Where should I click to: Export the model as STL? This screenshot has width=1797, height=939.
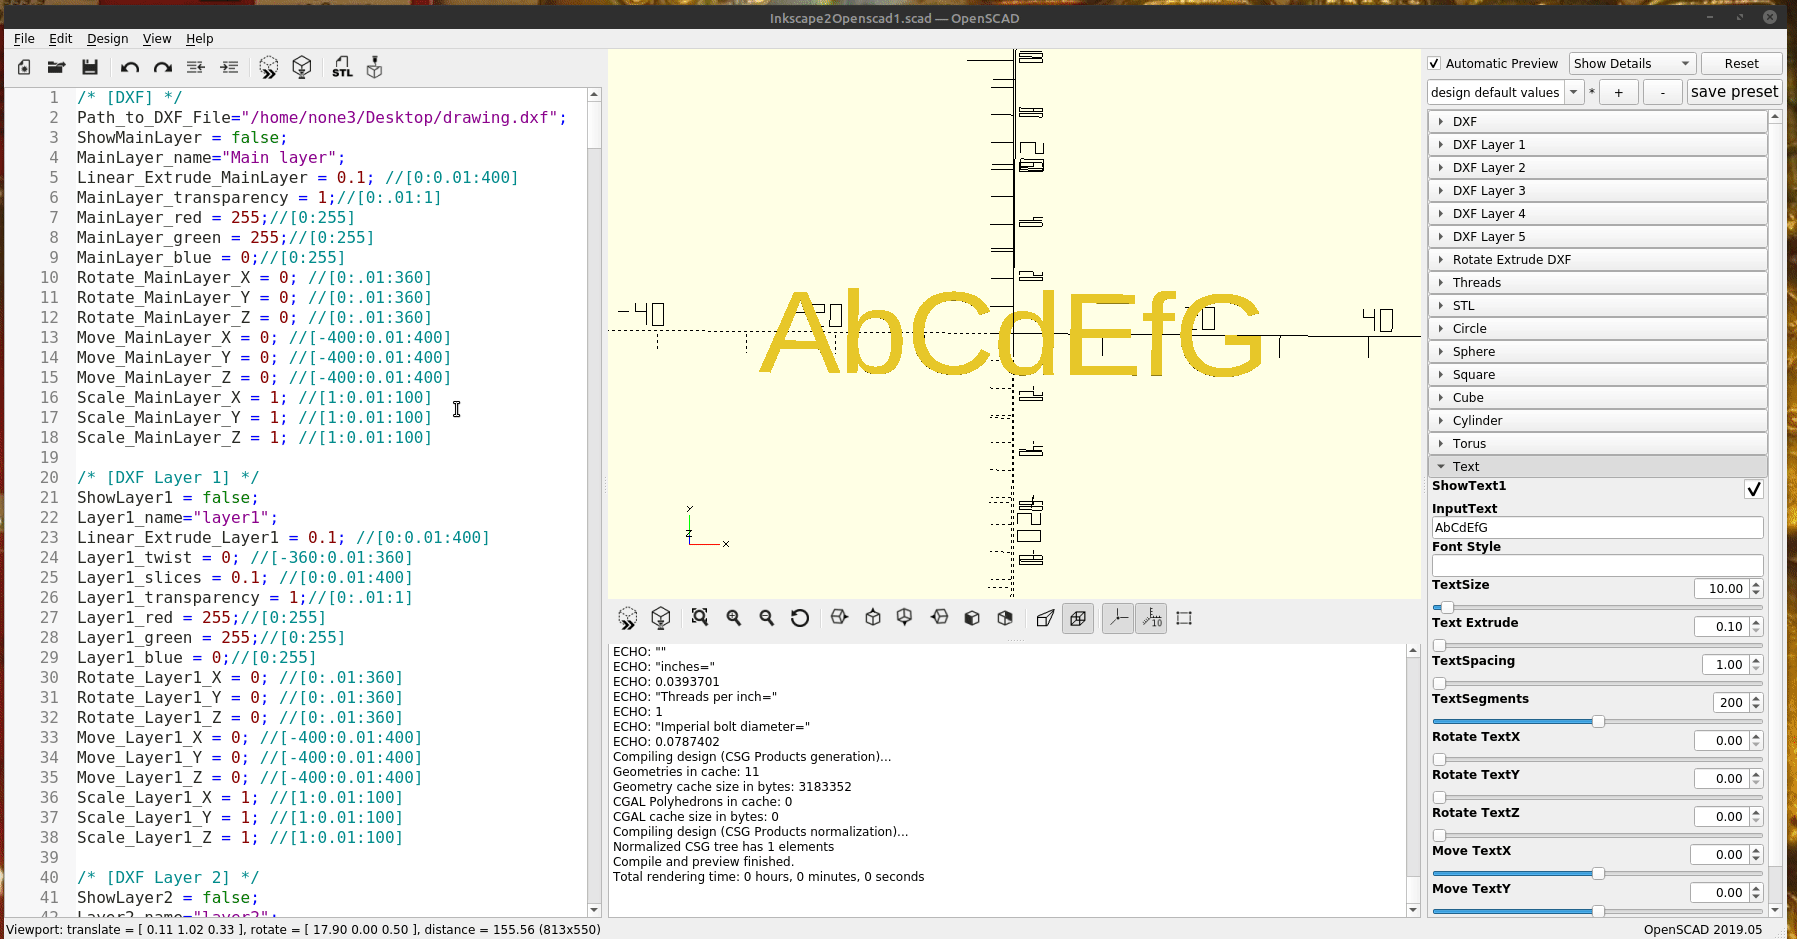(x=342, y=67)
